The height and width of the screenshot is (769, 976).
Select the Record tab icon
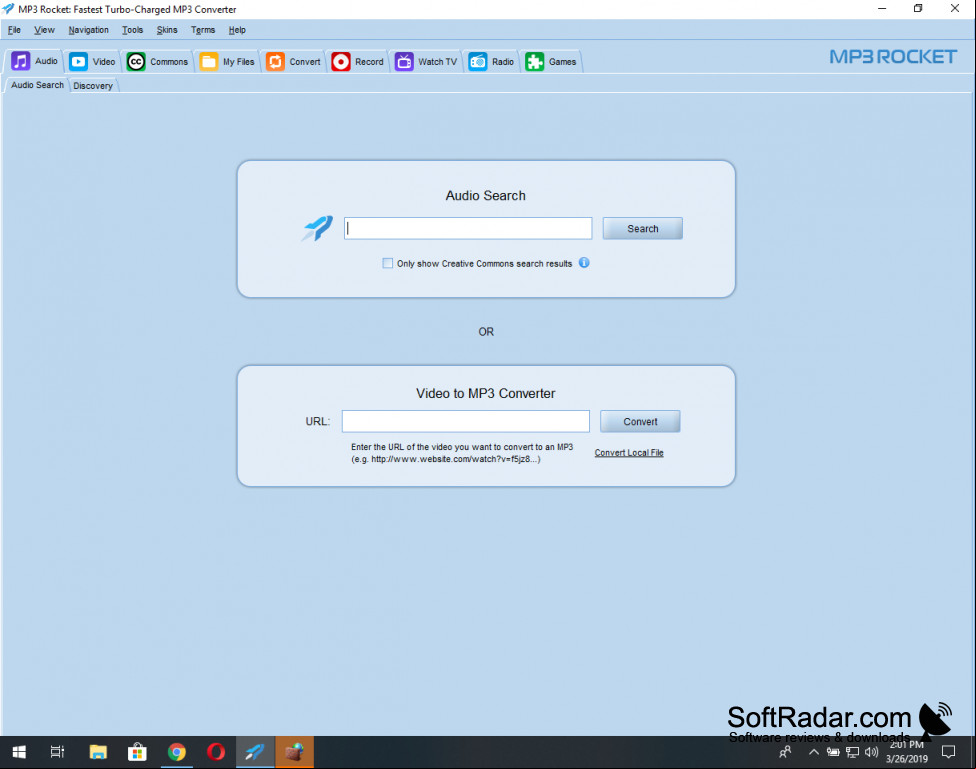[x=358, y=62]
